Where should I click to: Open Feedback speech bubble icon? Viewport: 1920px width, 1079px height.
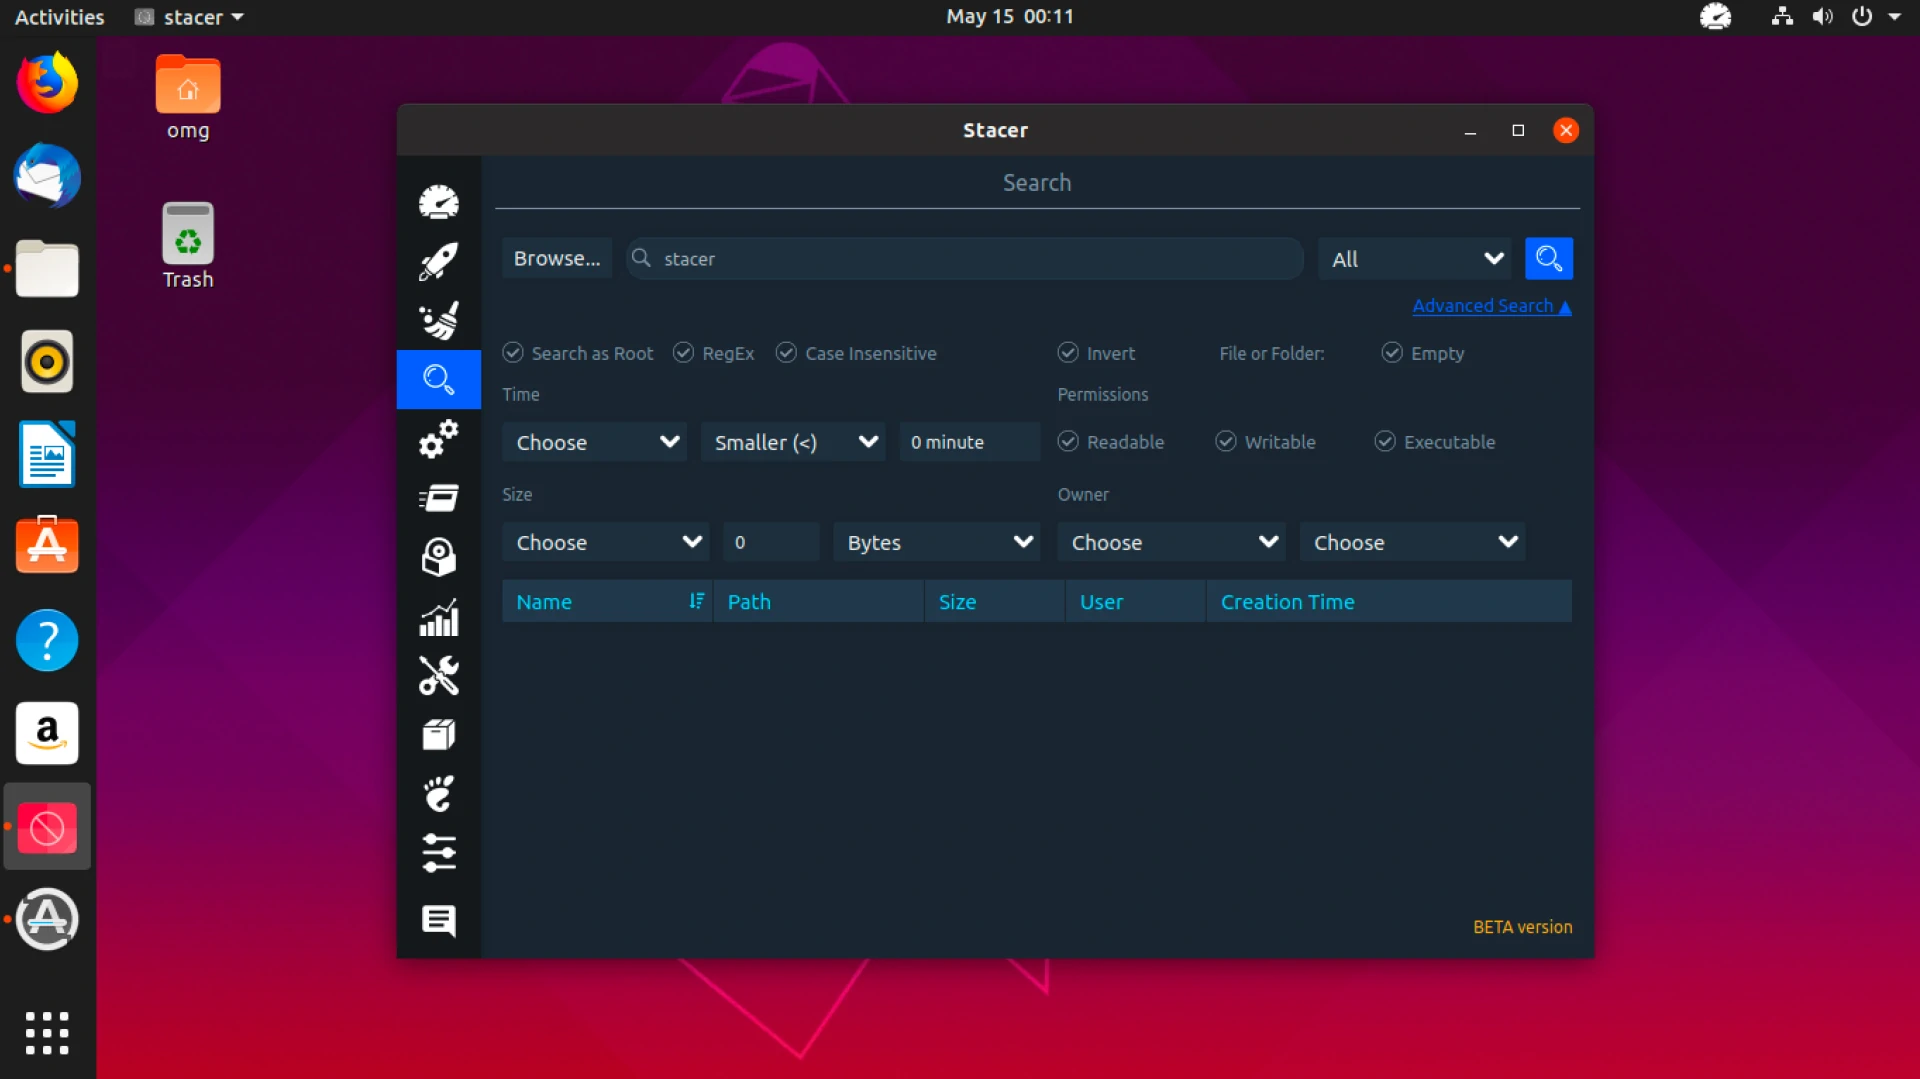pos(438,920)
